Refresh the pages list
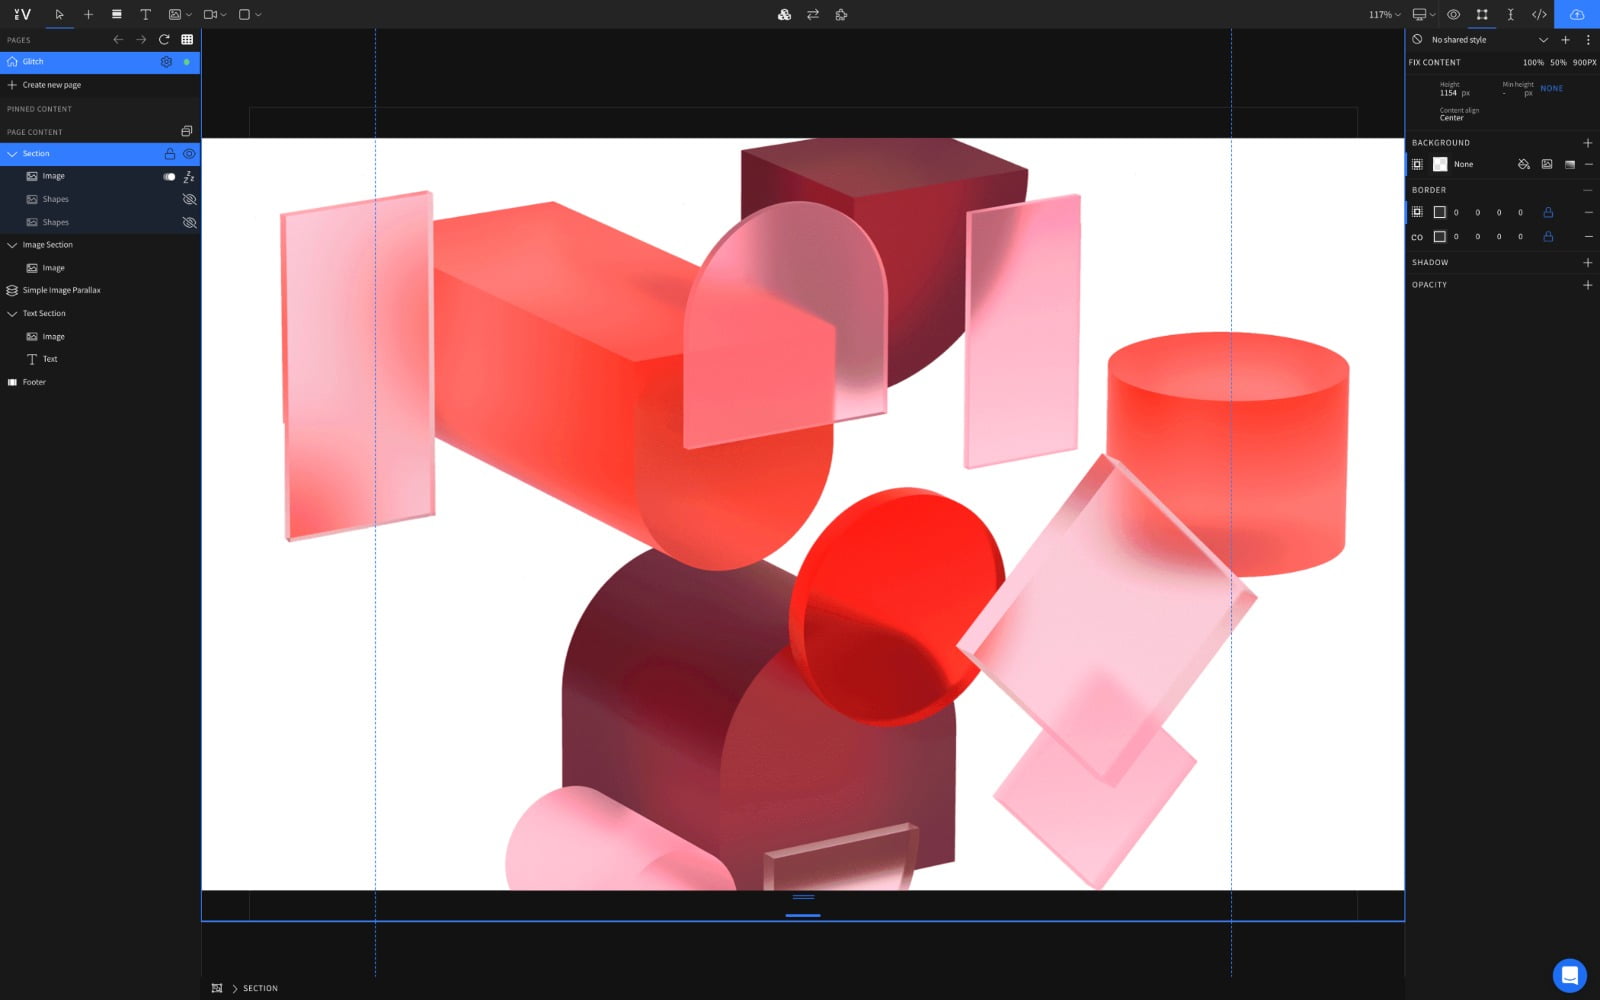This screenshot has height=1000, width=1600. (164, 40)
